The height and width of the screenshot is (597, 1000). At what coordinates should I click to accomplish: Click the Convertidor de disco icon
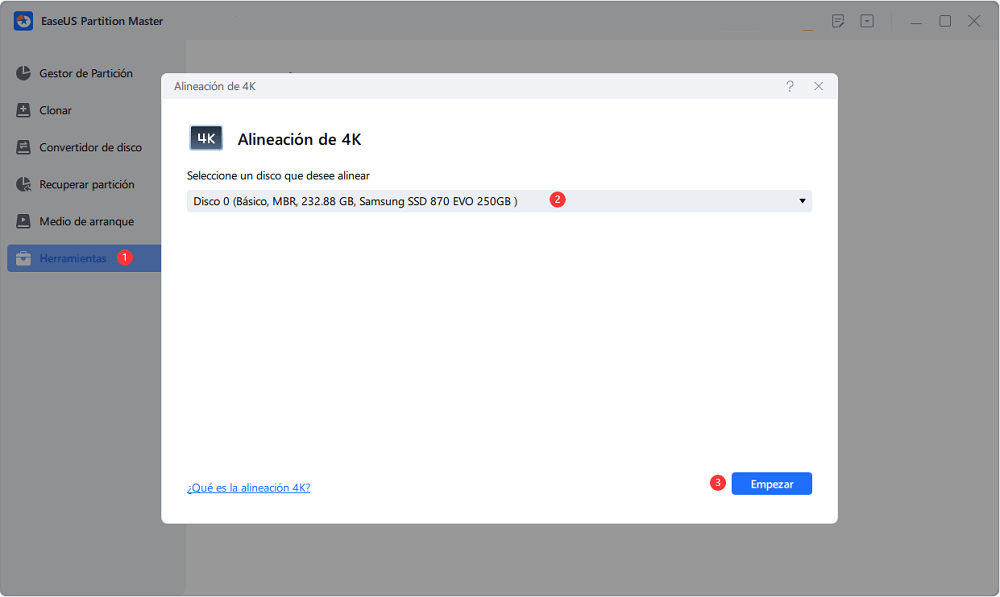click(24, 147)
